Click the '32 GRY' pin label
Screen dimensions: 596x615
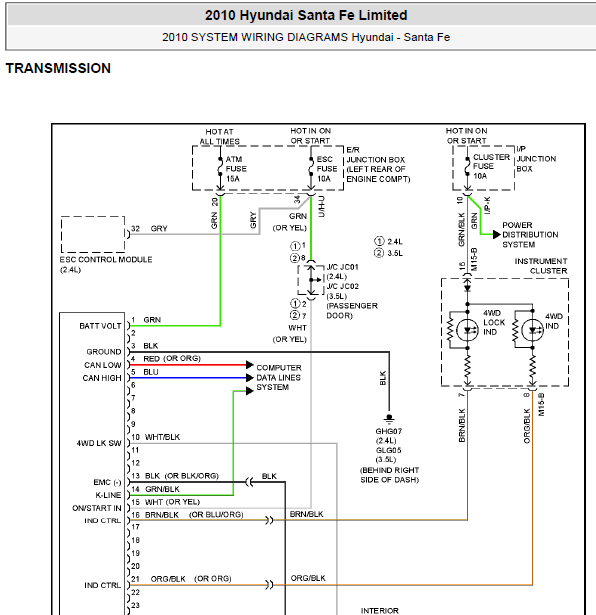(149, 228)
